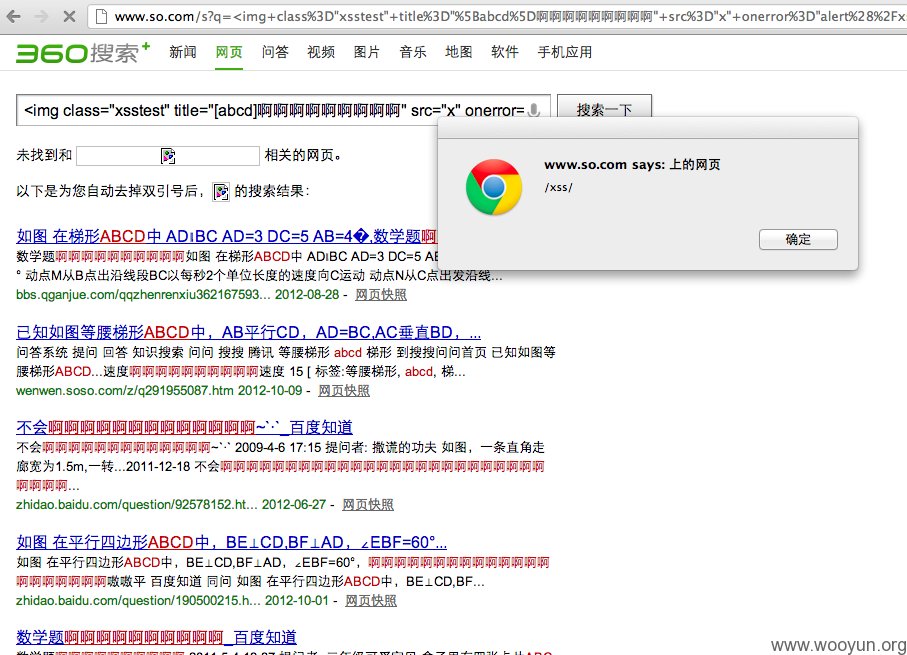
Task: Click the 360搜索 logo
Action: pos(83,53)
